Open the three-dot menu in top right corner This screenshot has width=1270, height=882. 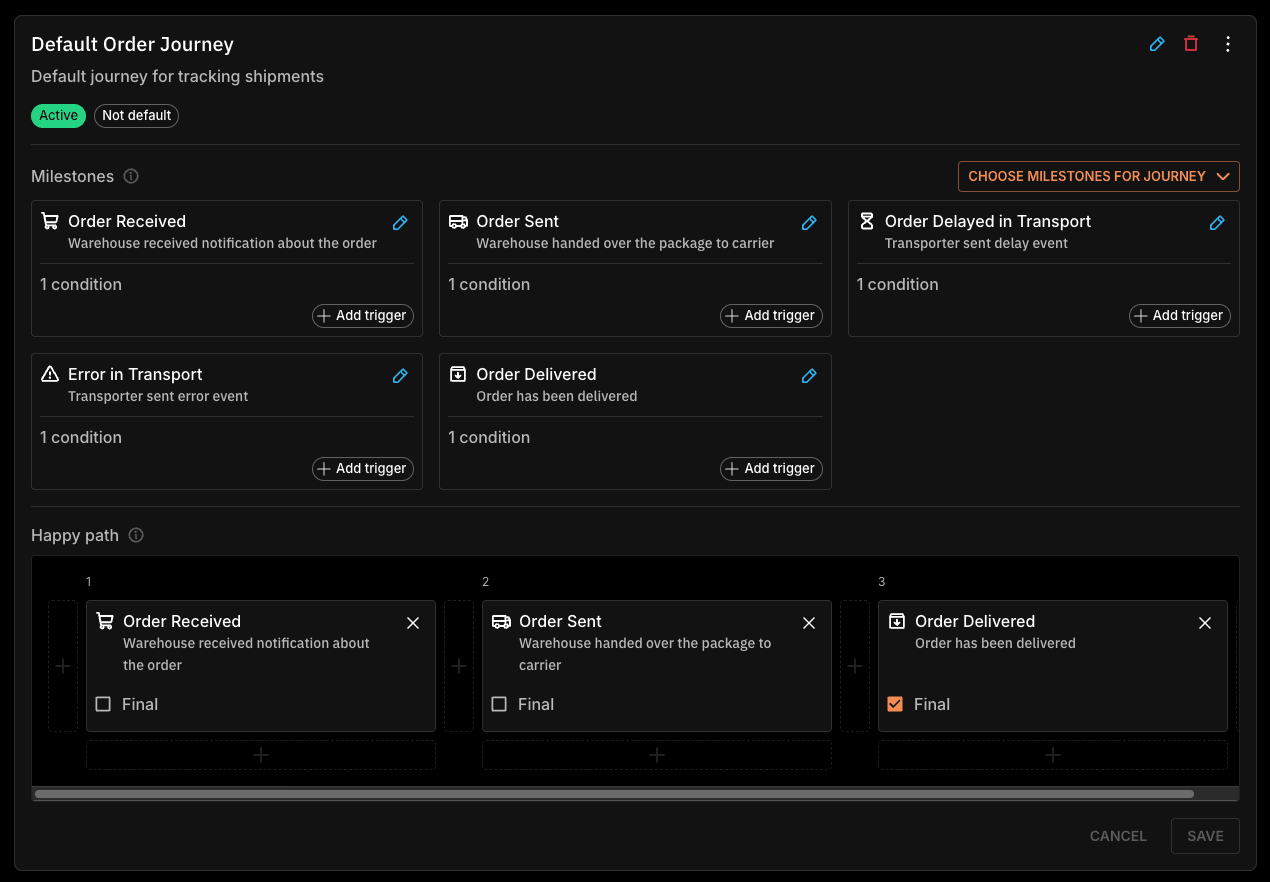[x=1228, y=44]
